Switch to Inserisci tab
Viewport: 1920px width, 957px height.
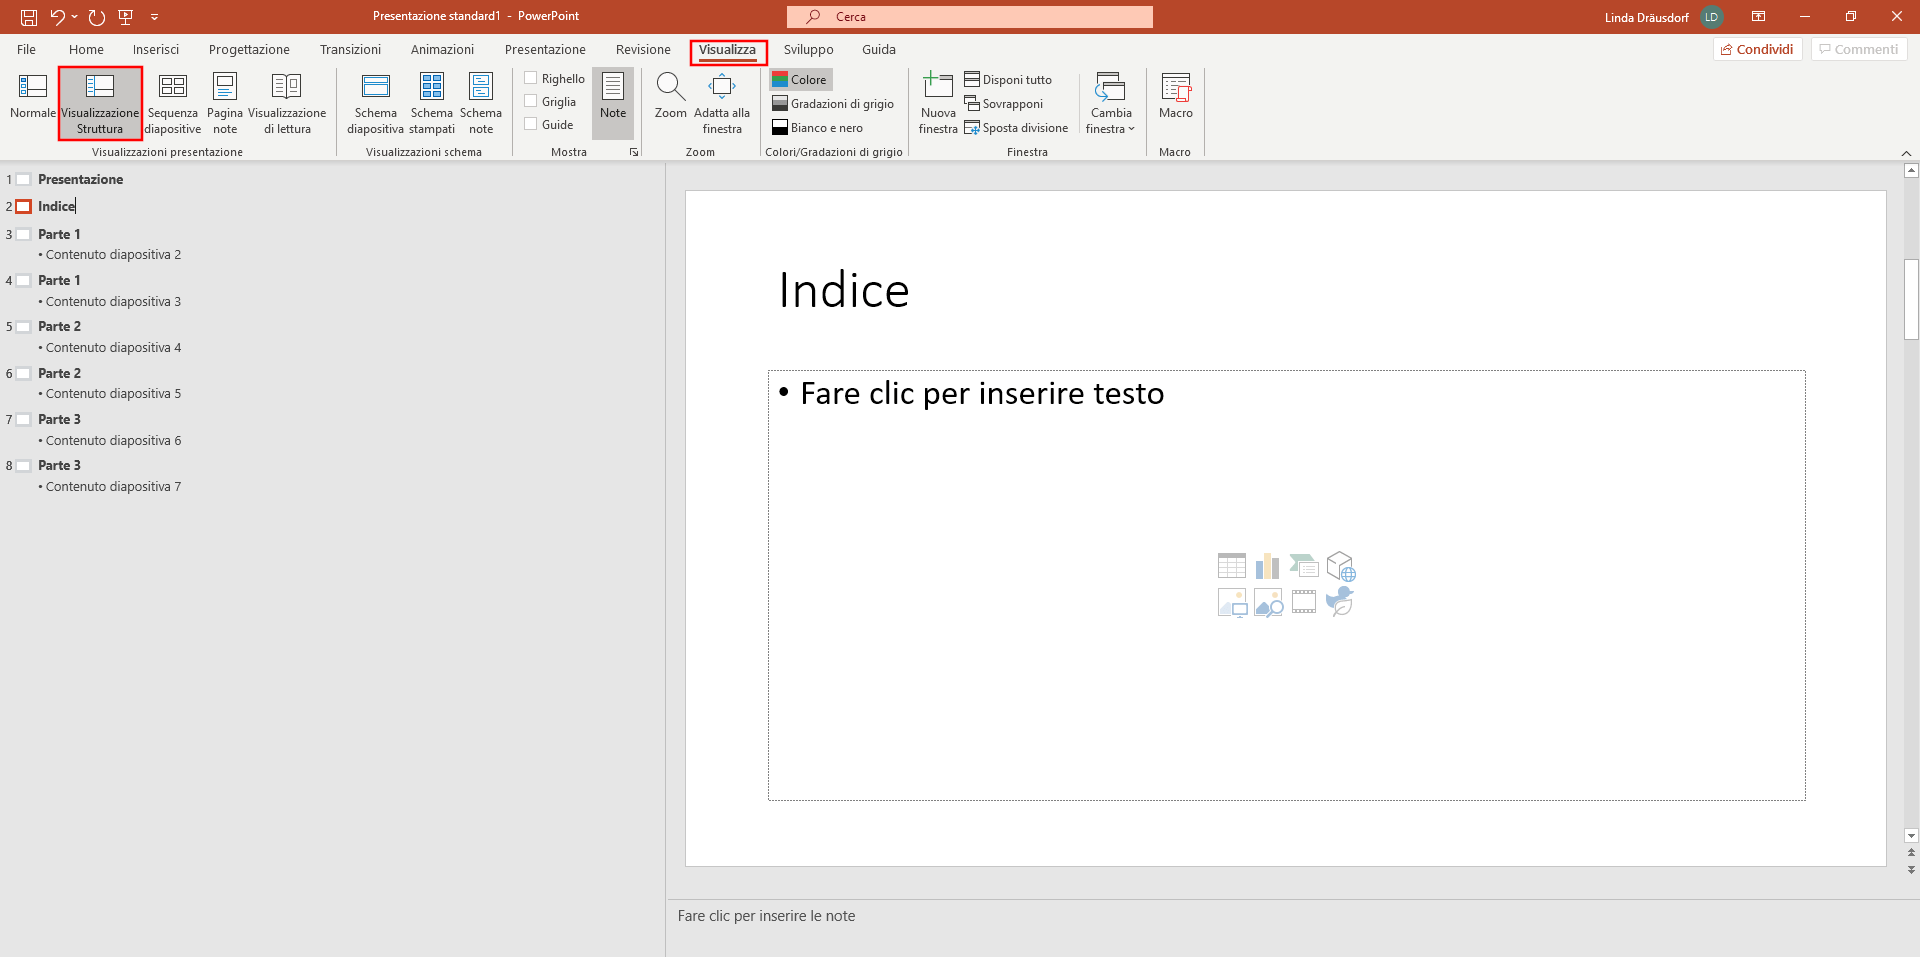click(156, 49)
